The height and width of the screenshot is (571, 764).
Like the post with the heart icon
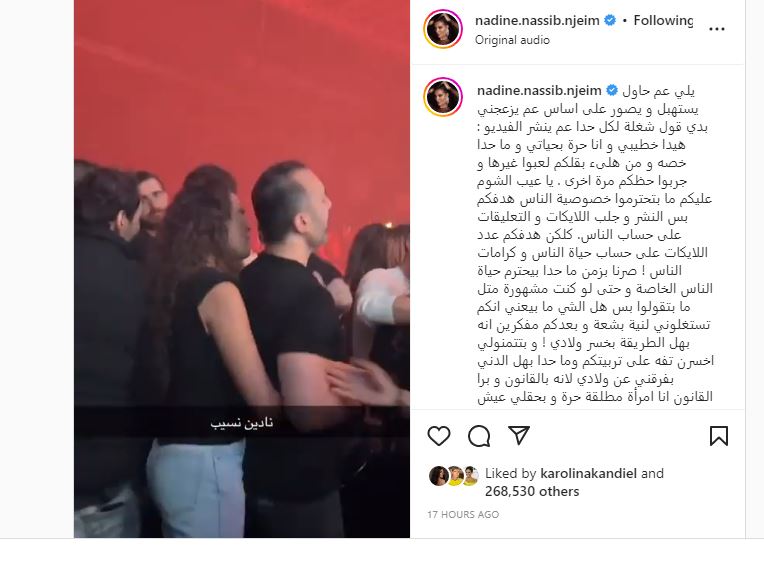click(439, 436)
